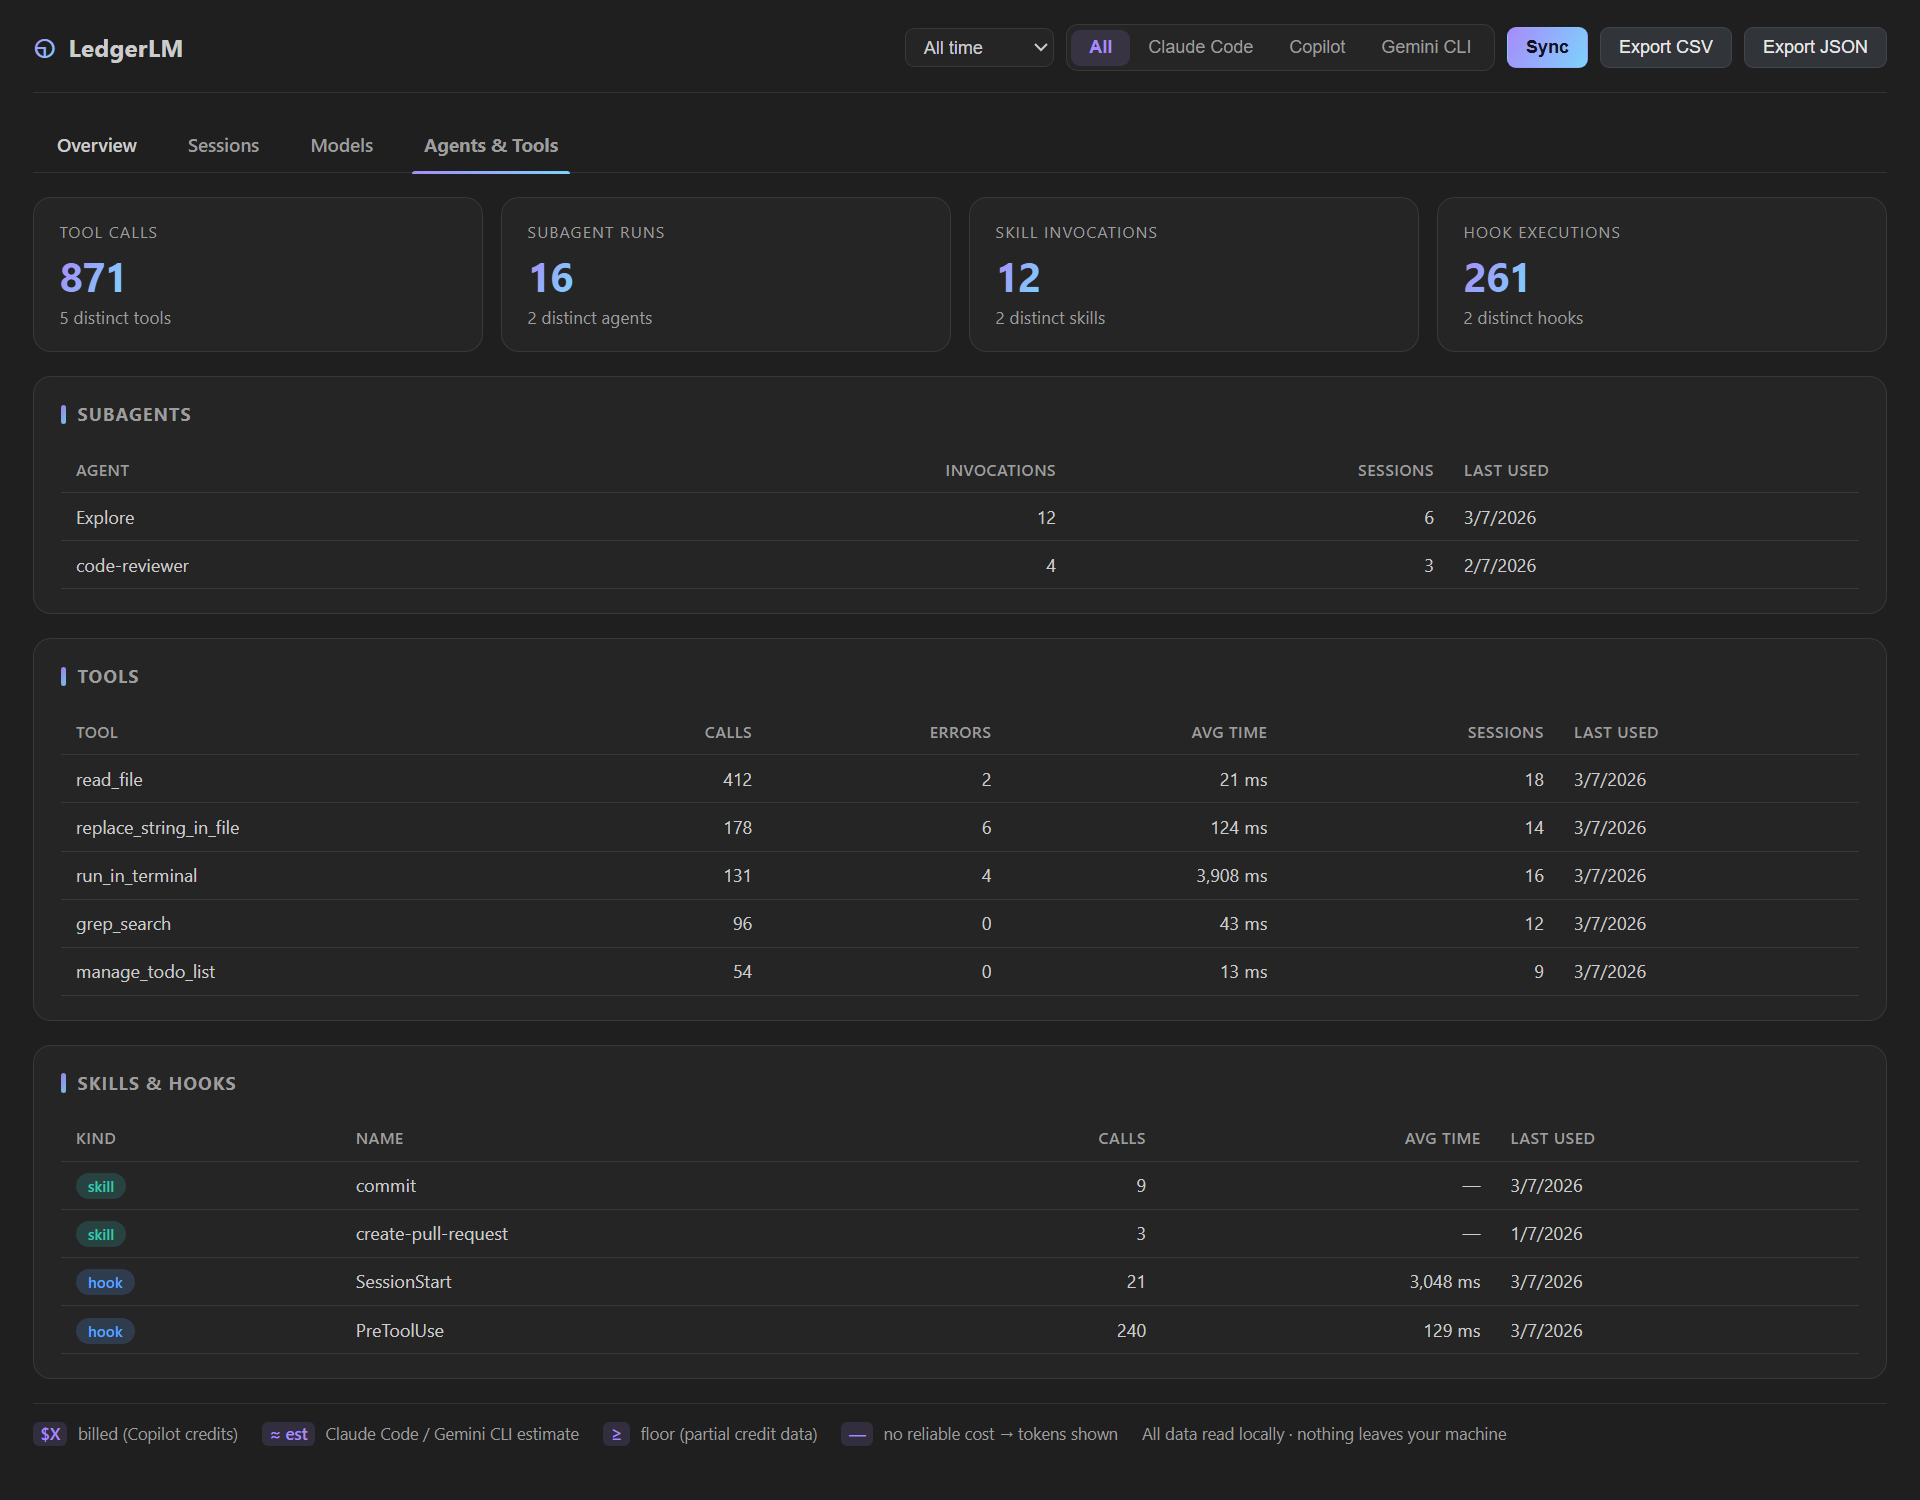Image resolution: width=1920 pixels, height=1500 pixels.
Task: Switch to the Sessions tab
Action: tap(223, 146)
